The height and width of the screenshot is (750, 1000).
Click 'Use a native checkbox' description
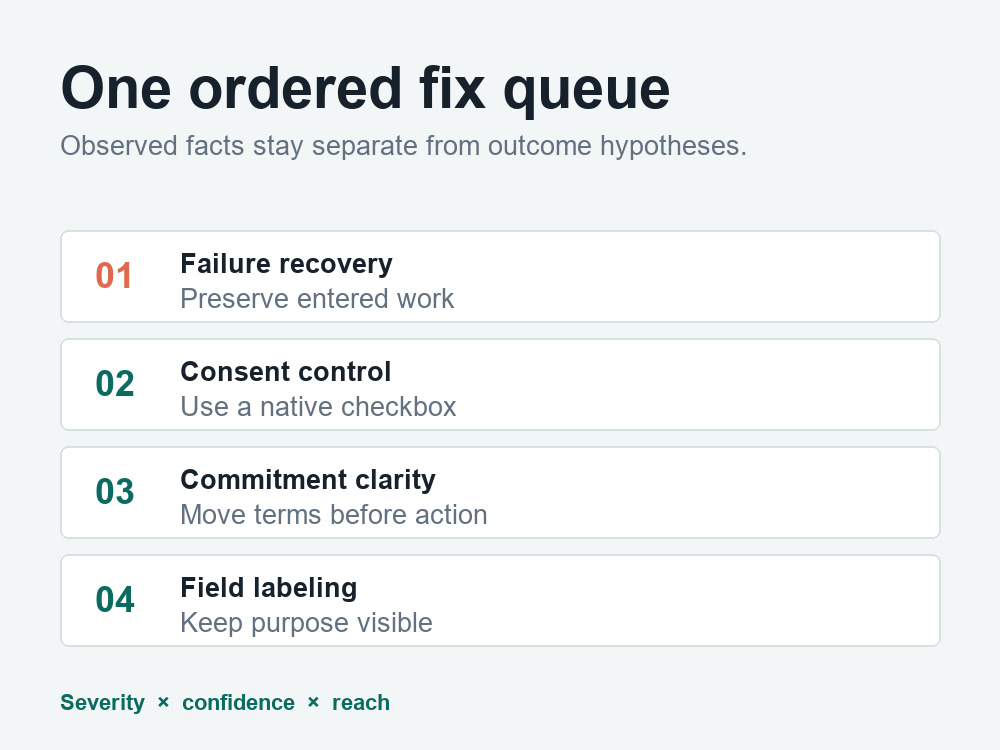(318, 406)
